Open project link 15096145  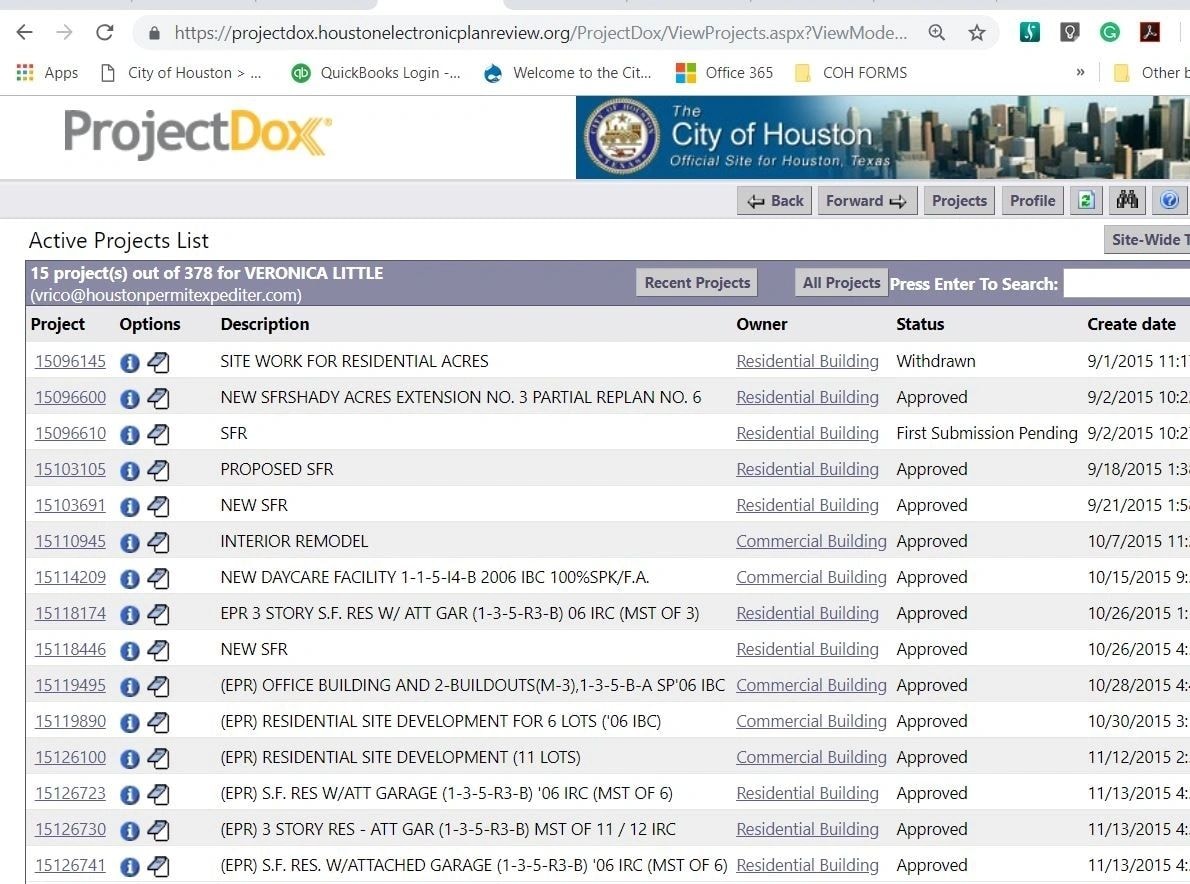pyautogui.click(x=71, y=362)
